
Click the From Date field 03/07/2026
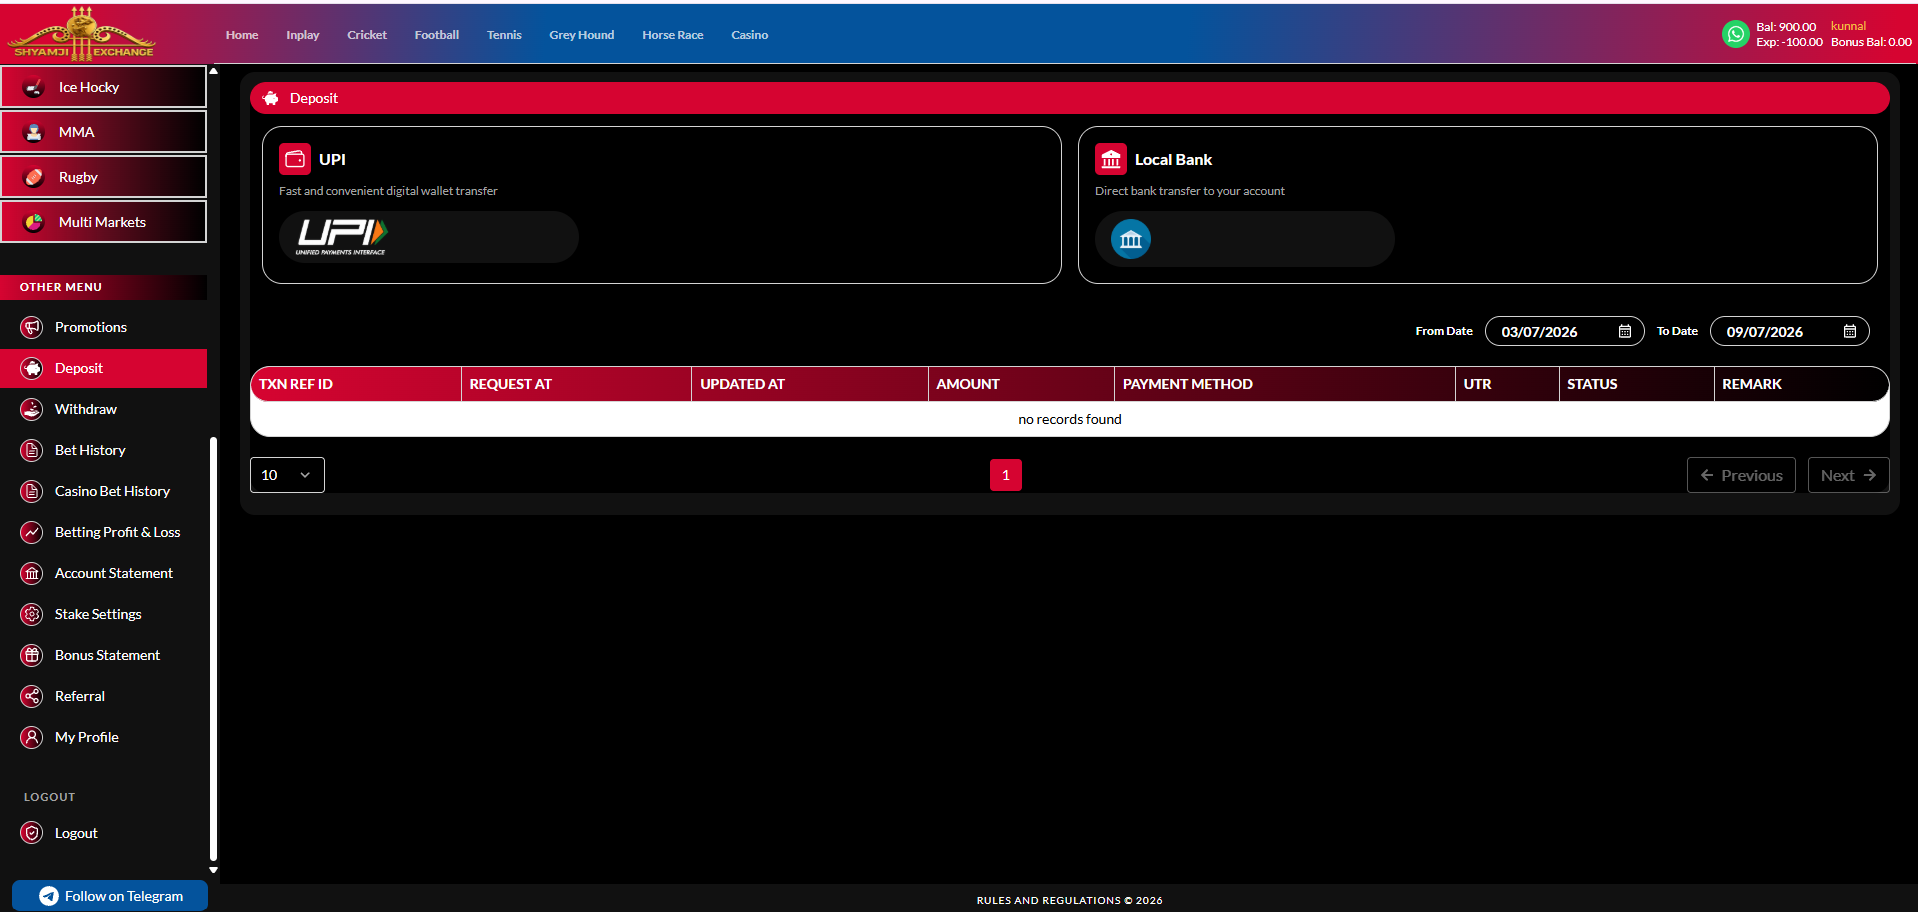pyautogui.click(x=1564, y=331)
